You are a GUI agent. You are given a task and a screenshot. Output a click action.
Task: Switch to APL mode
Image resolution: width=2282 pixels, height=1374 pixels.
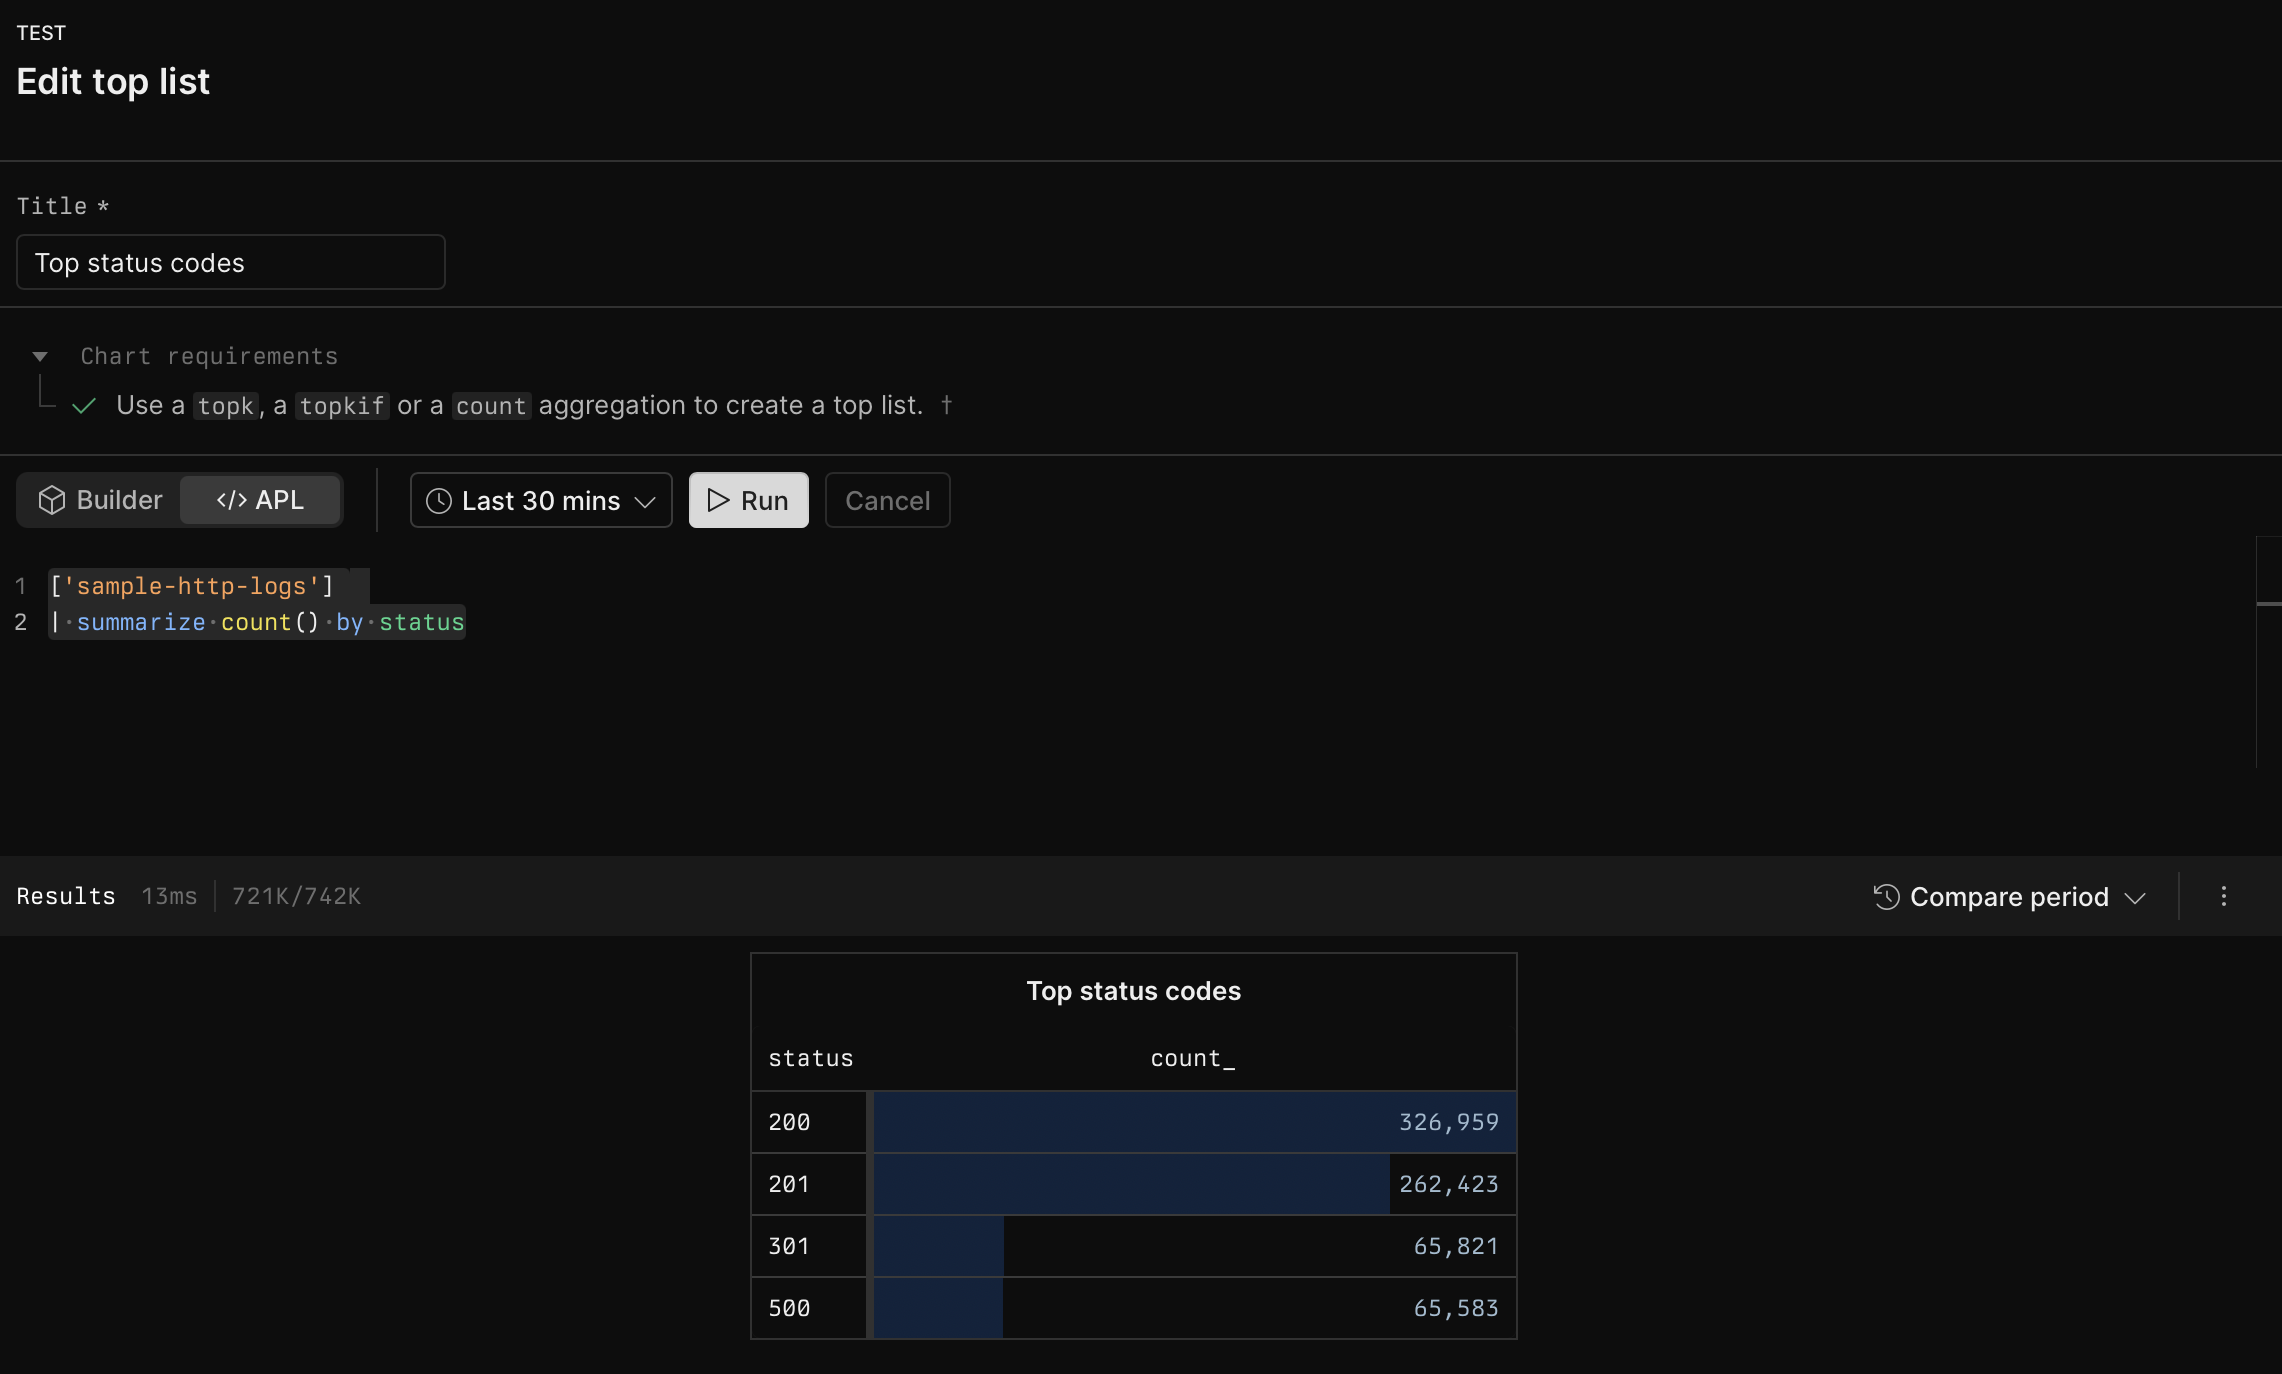click(261, 500)
